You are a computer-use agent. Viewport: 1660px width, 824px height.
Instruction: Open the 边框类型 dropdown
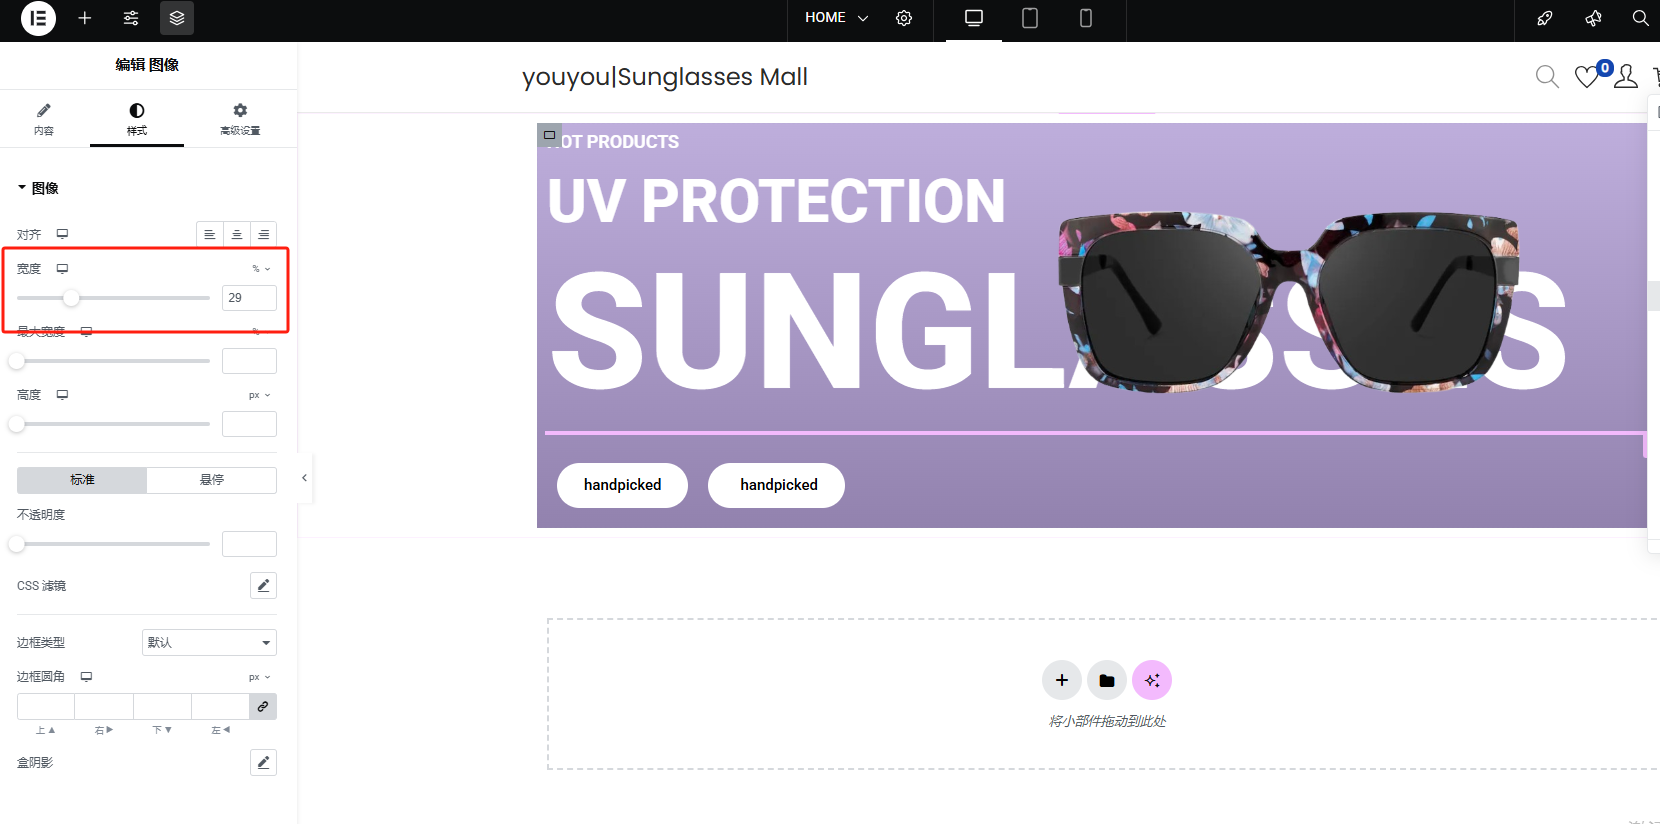point(209,643)
